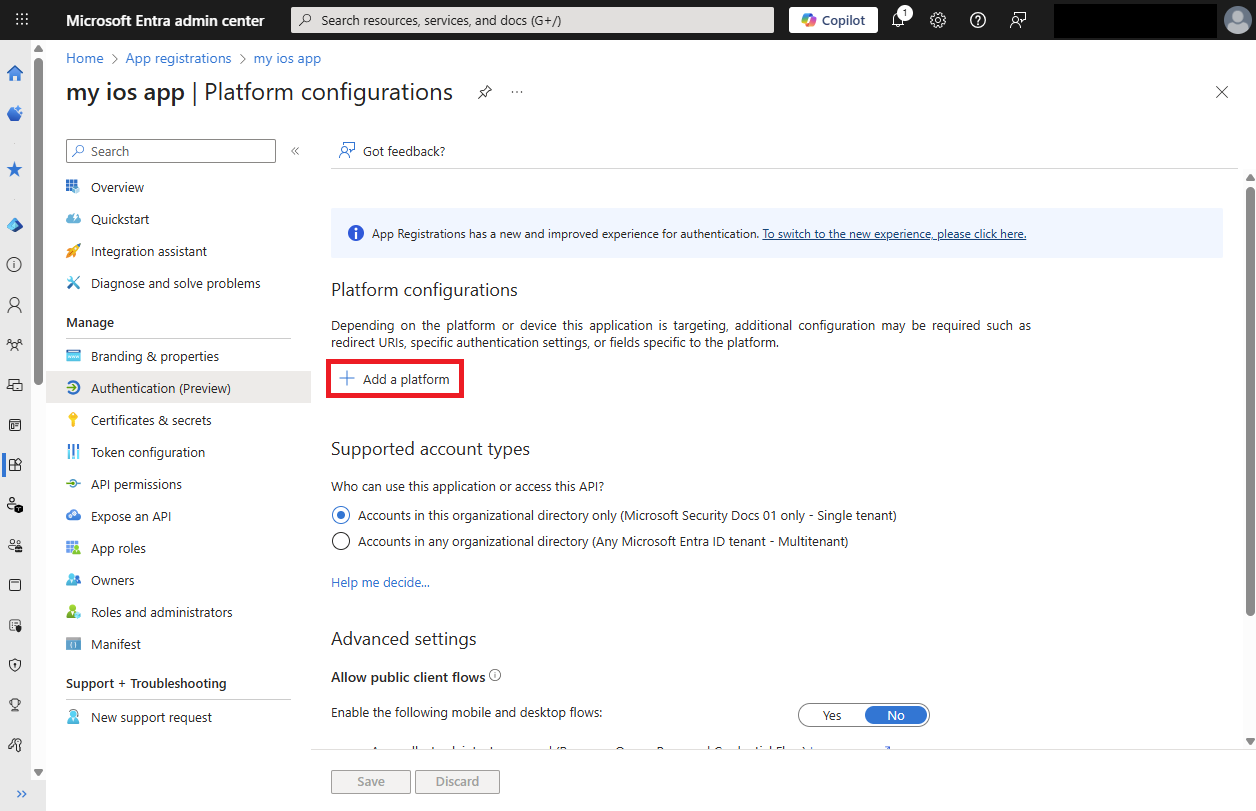Click Add a platform
Viewport: 1256px width, 811px height.
[x=396, y=380]
